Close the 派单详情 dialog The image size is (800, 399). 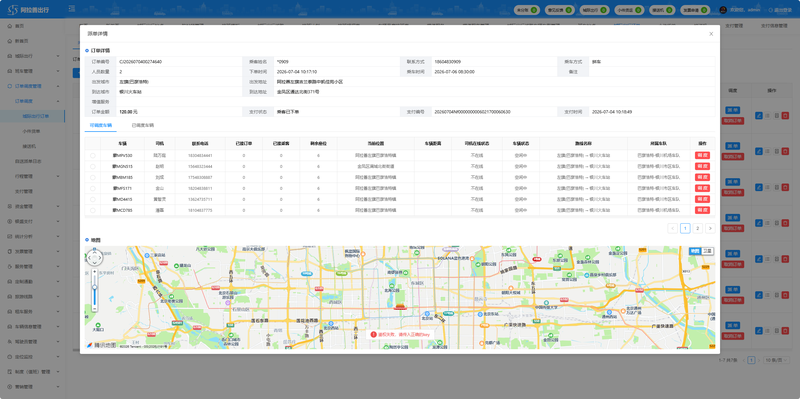coord(711,34)
